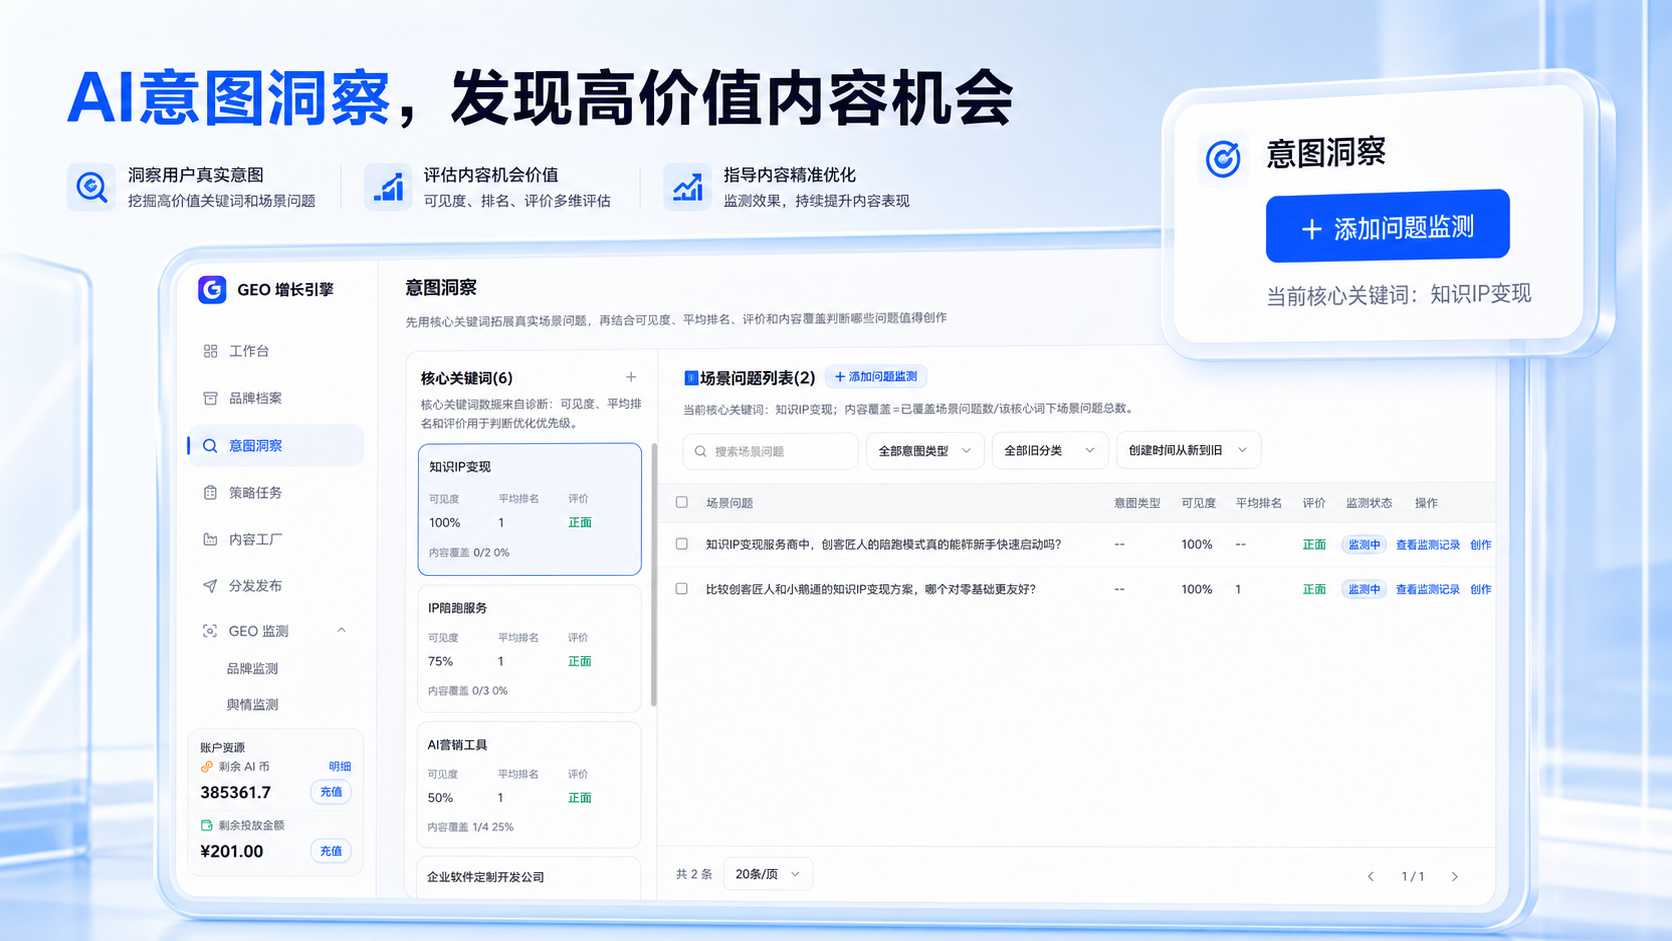Click the large 添加问题监测 blue button
The height and width of the screenshot is (941, 1672).
(x=1387, y=227)
